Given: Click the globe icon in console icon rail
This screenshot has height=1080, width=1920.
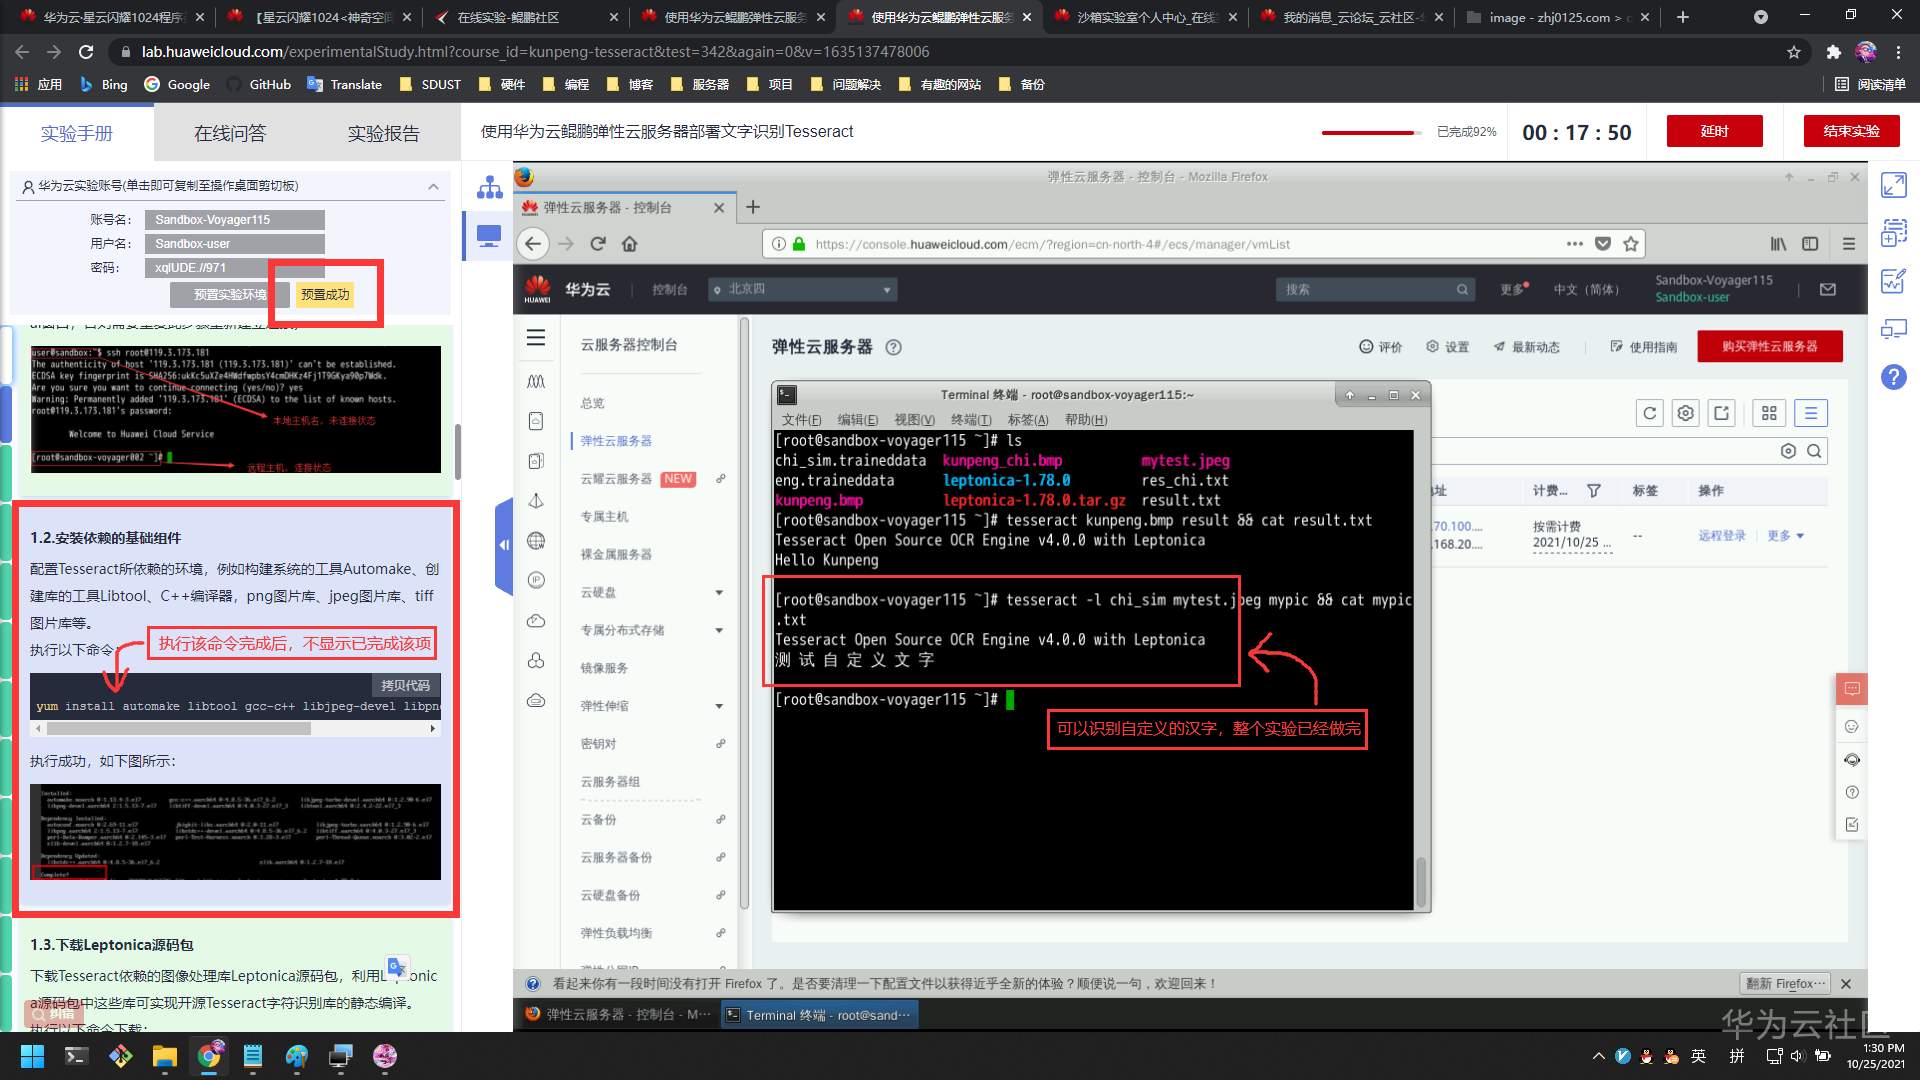Looking at the screenshot, I should 536,541.
